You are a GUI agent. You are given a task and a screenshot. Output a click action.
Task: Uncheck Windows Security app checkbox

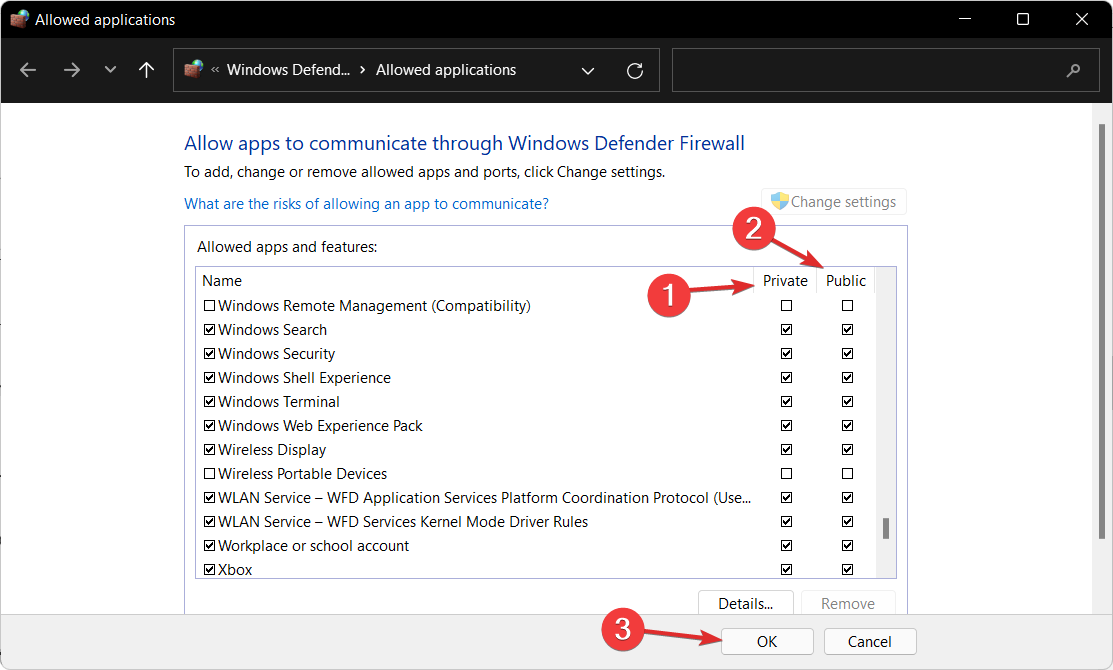[209, 353]
